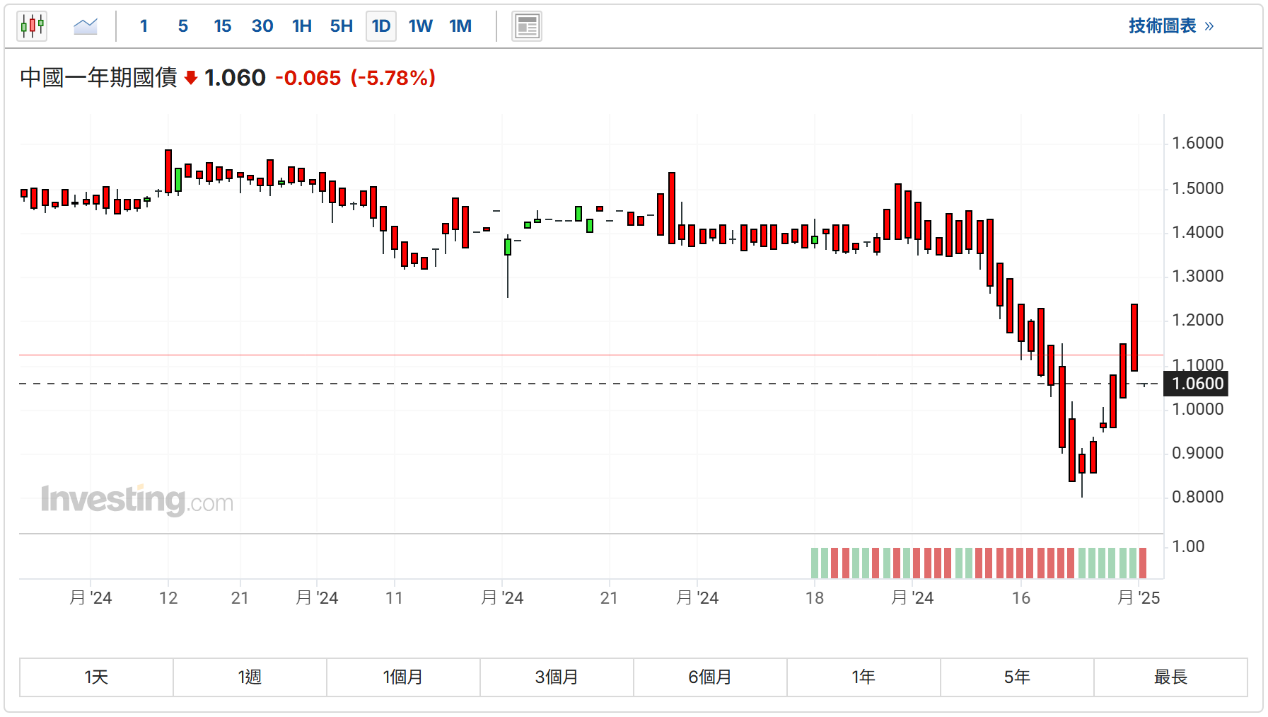This screenshot has width=1268, height=717.
Task: Click the 月 '25 timeline label
Action: 1138,598
